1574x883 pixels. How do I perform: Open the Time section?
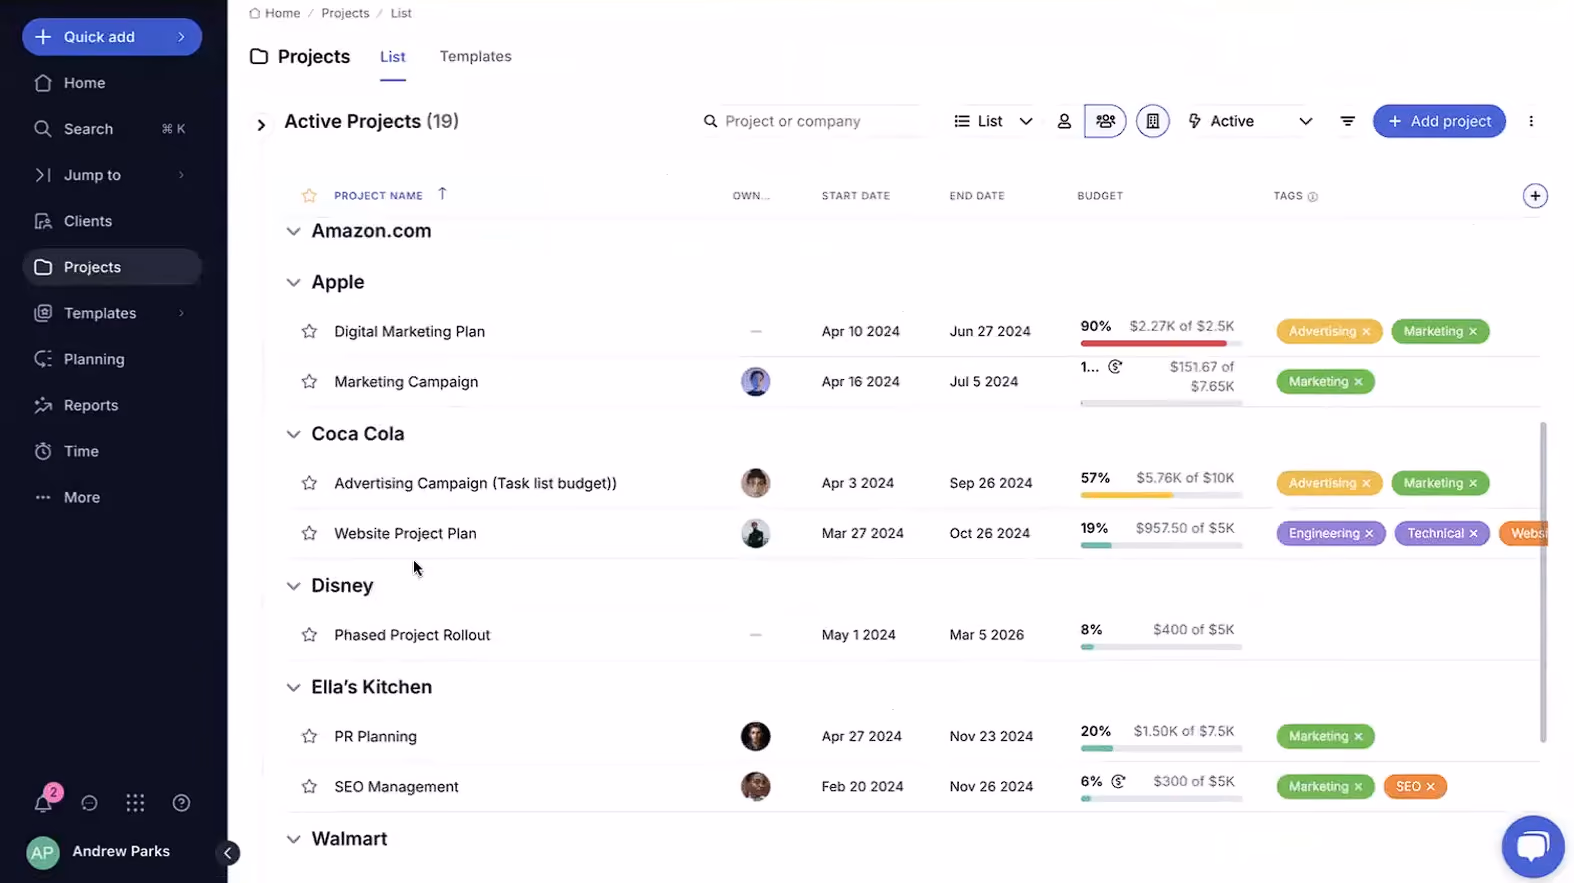tap(112, 451)
